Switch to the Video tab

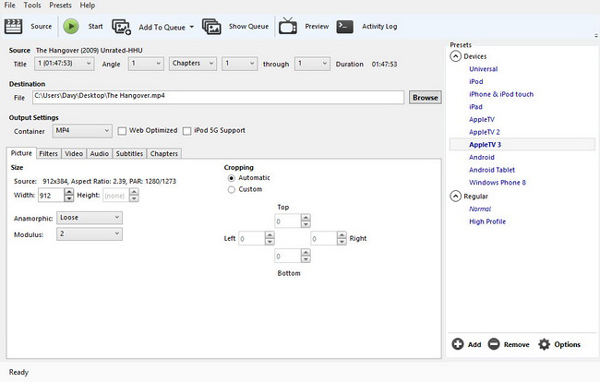pyautogui.click(x=73, y=153)
